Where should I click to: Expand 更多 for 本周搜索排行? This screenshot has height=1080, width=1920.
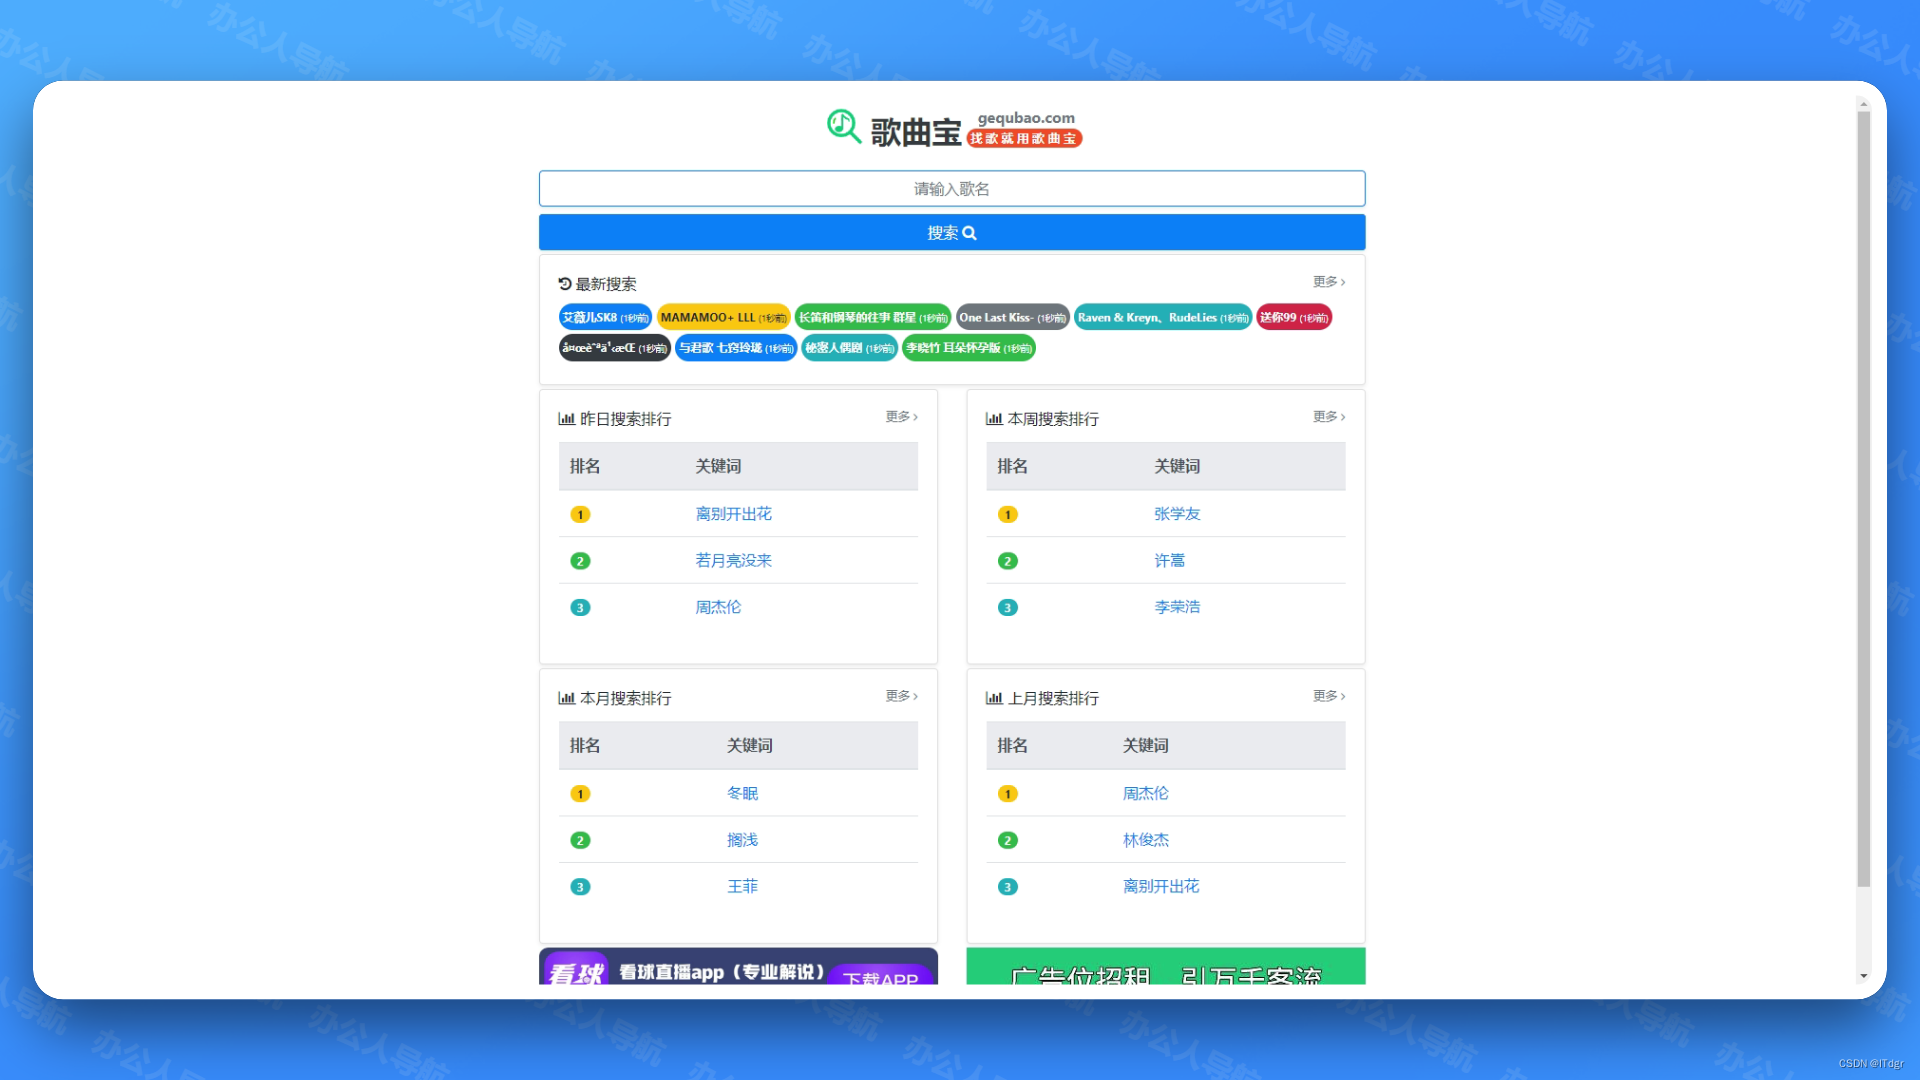[1328, 417]
